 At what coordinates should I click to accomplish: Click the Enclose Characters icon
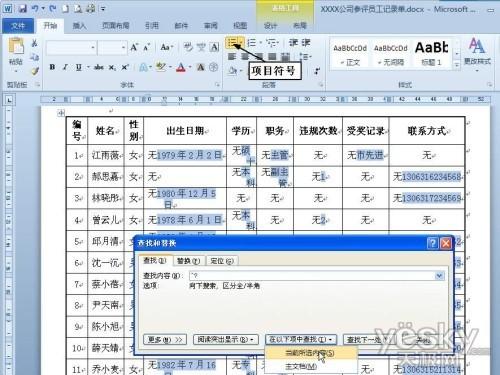point(214,68)
